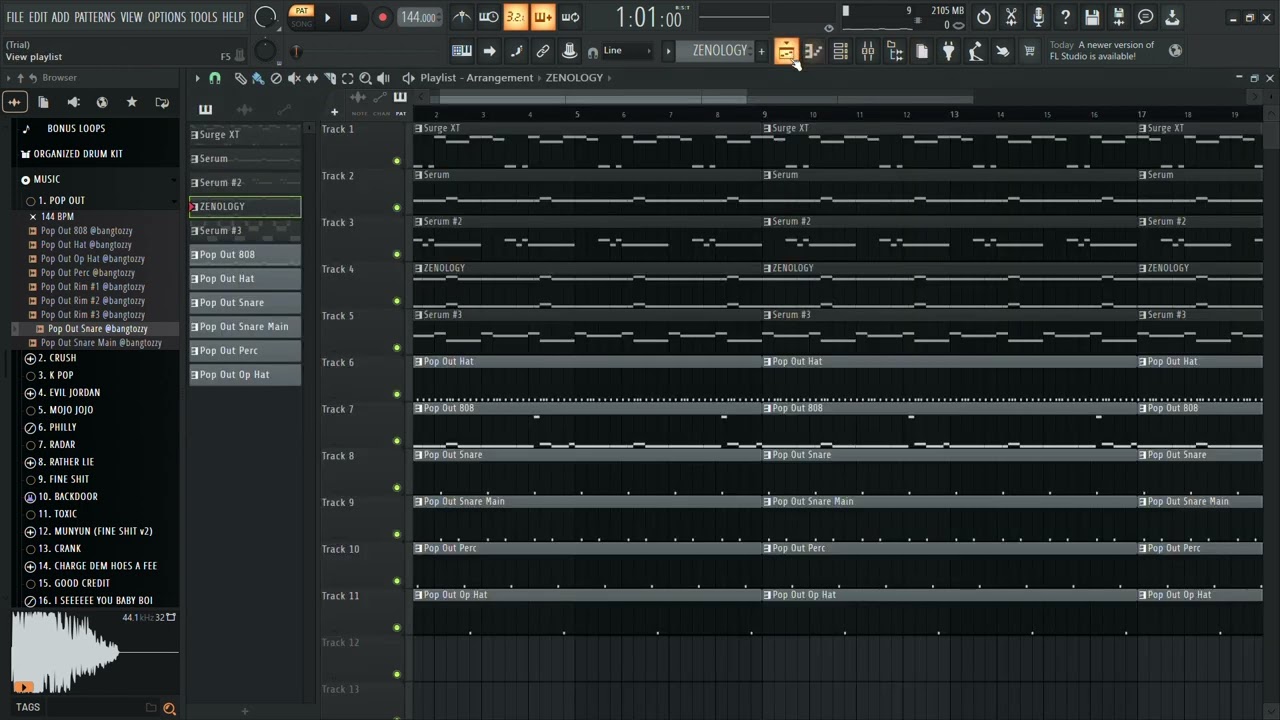Open the content shop cart icon
Image resolution: width=1280 pixels, height=720 pixels.
(1029, 51)
